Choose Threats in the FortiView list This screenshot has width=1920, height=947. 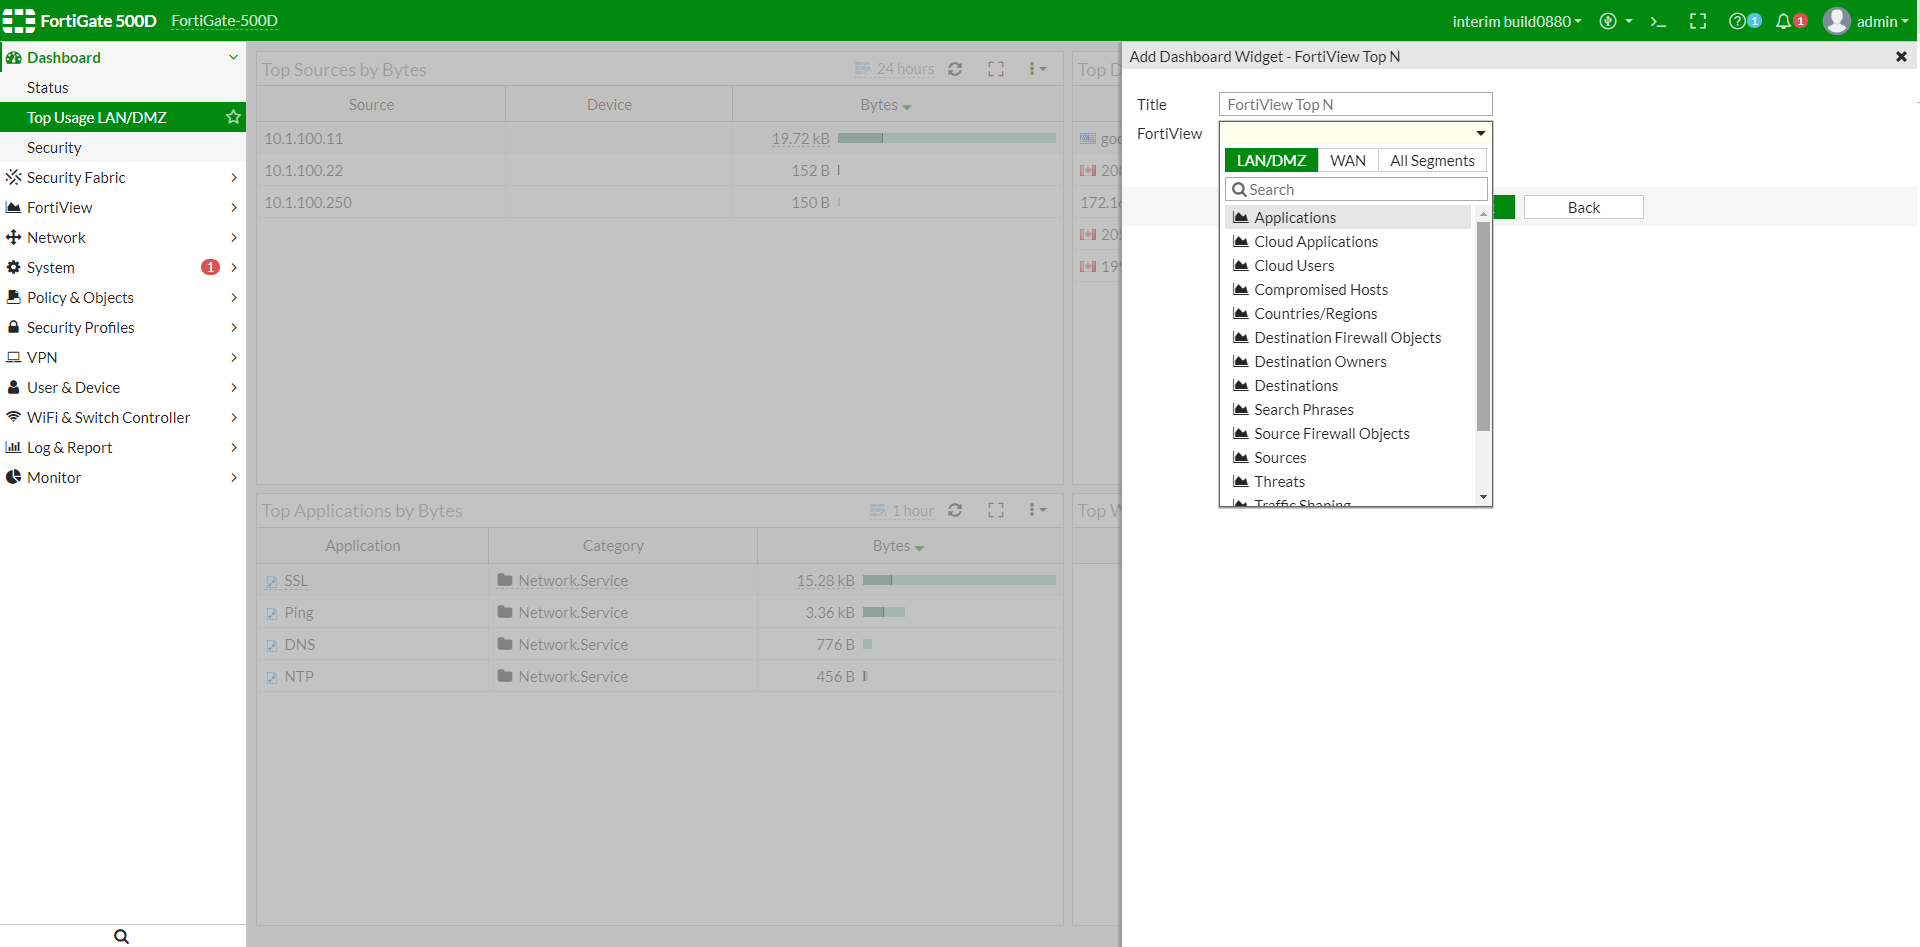coord(1347,481)
